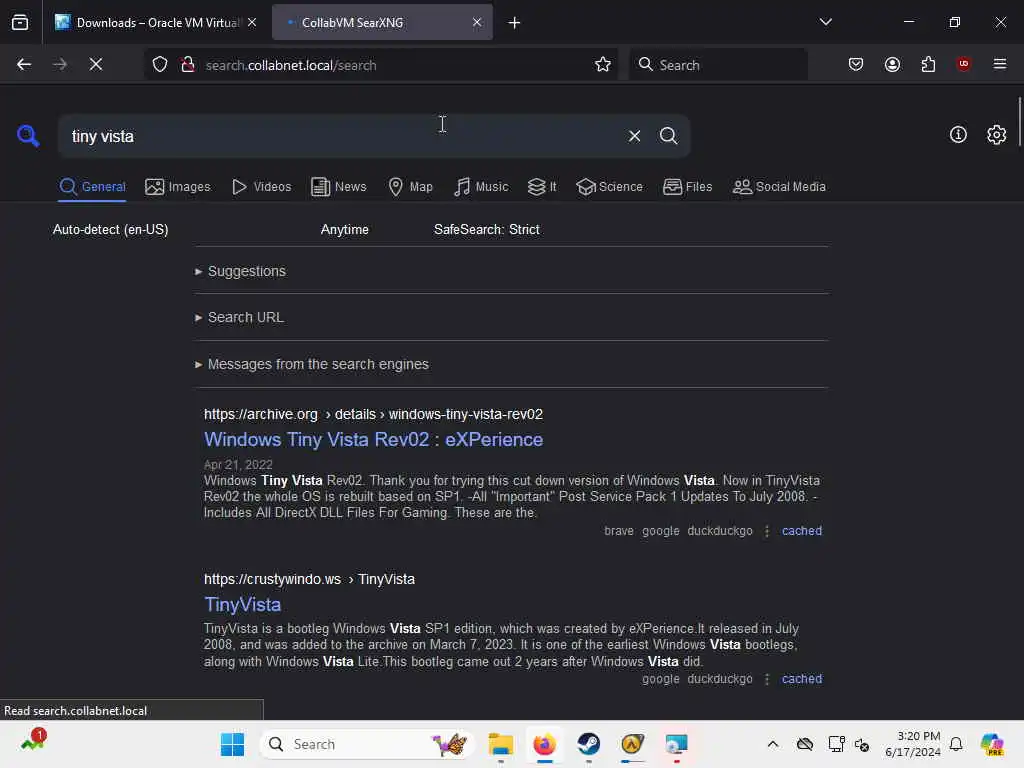Open more options for the archive.org result
Image resolution: width=1024 pixels, height=768 pixels.
tap(767, 531)
